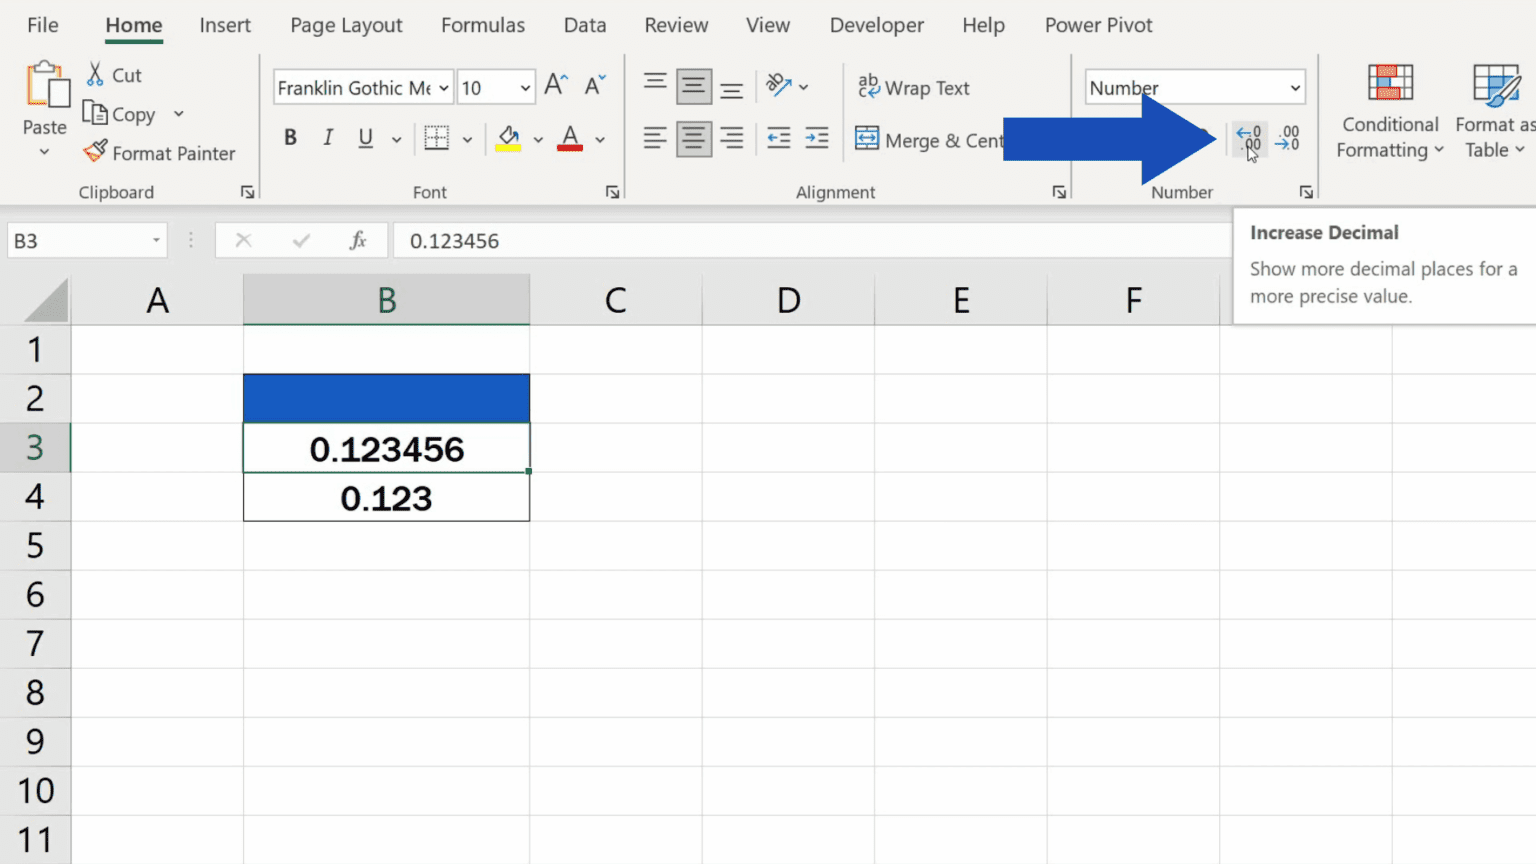The width and height of the screenshot is (1536, 864).
Task: Expand the Font name dropdown
Action: [444, 88]
